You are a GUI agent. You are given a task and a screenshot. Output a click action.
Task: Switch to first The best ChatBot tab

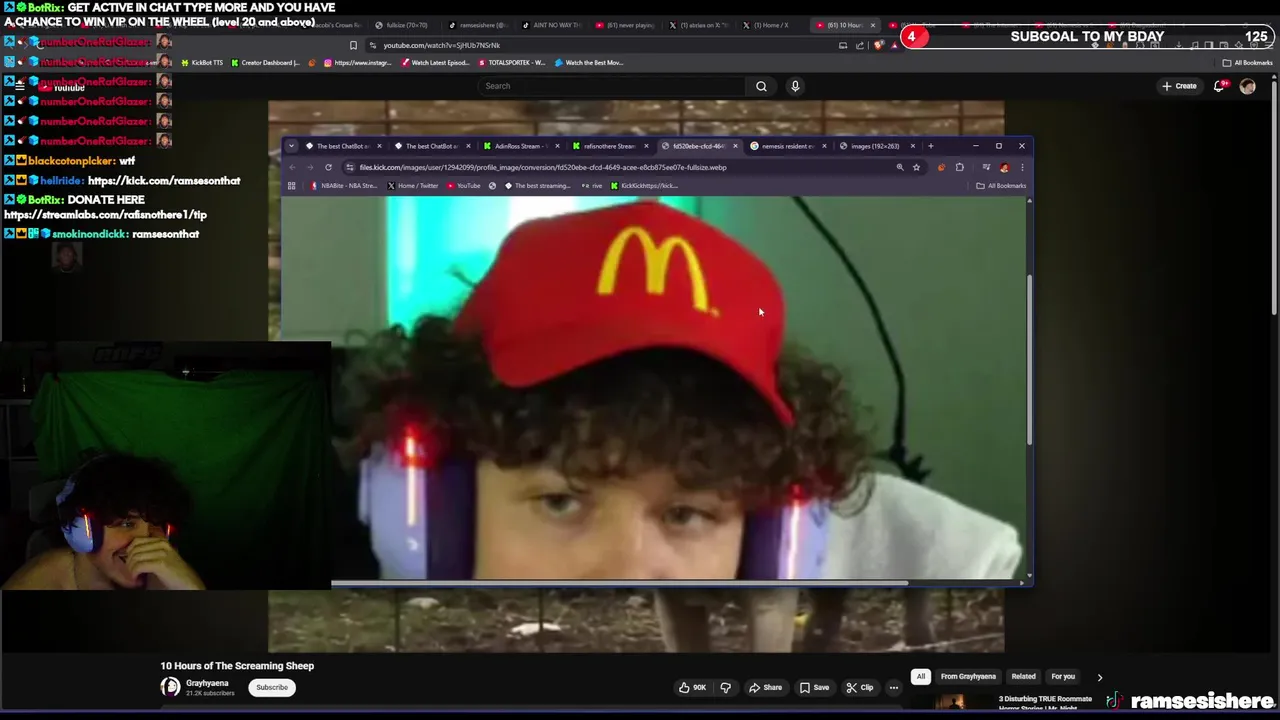(343, 146)
